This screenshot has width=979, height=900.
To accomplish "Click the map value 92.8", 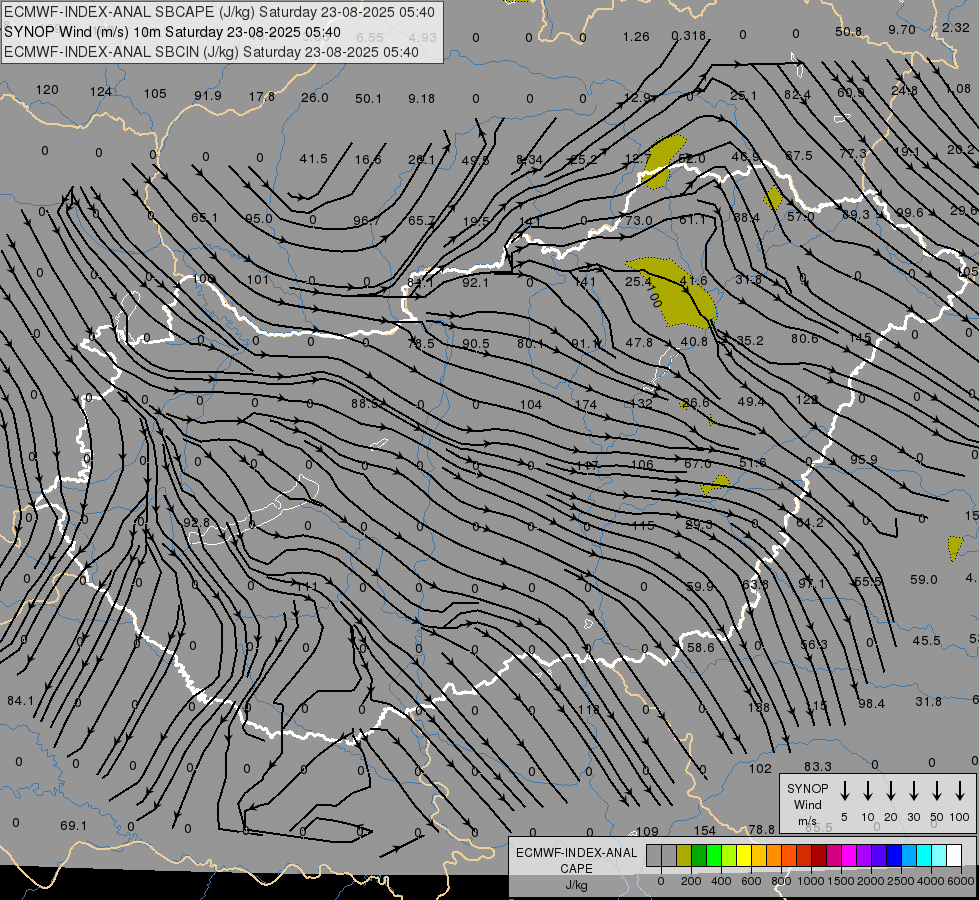I will 196,522.
